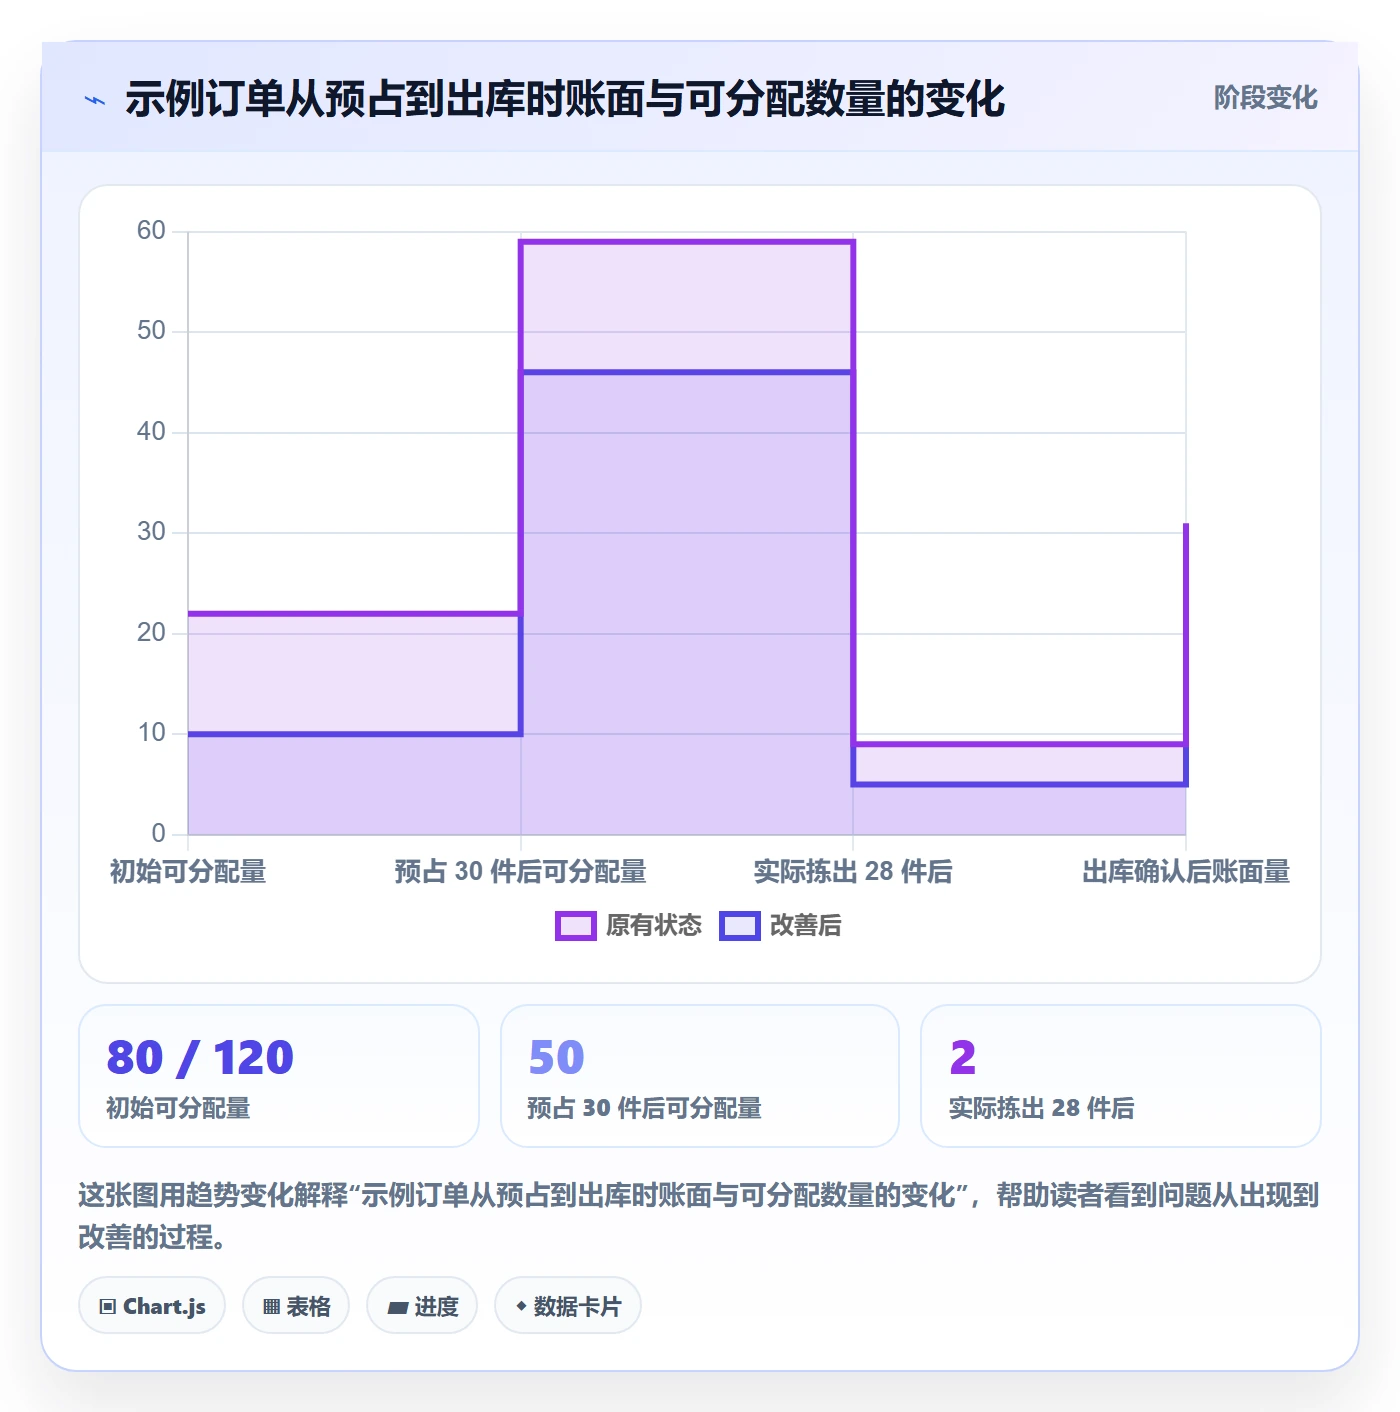Open the 2 实际拣出 28 件后 card
The image size is (1400, 1412).
(x=1121, y=1076)
